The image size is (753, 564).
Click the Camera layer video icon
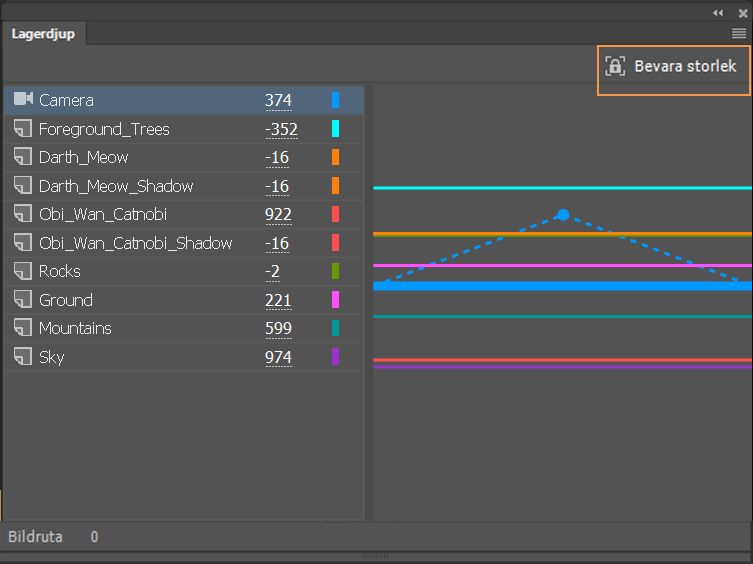point(23,98)
